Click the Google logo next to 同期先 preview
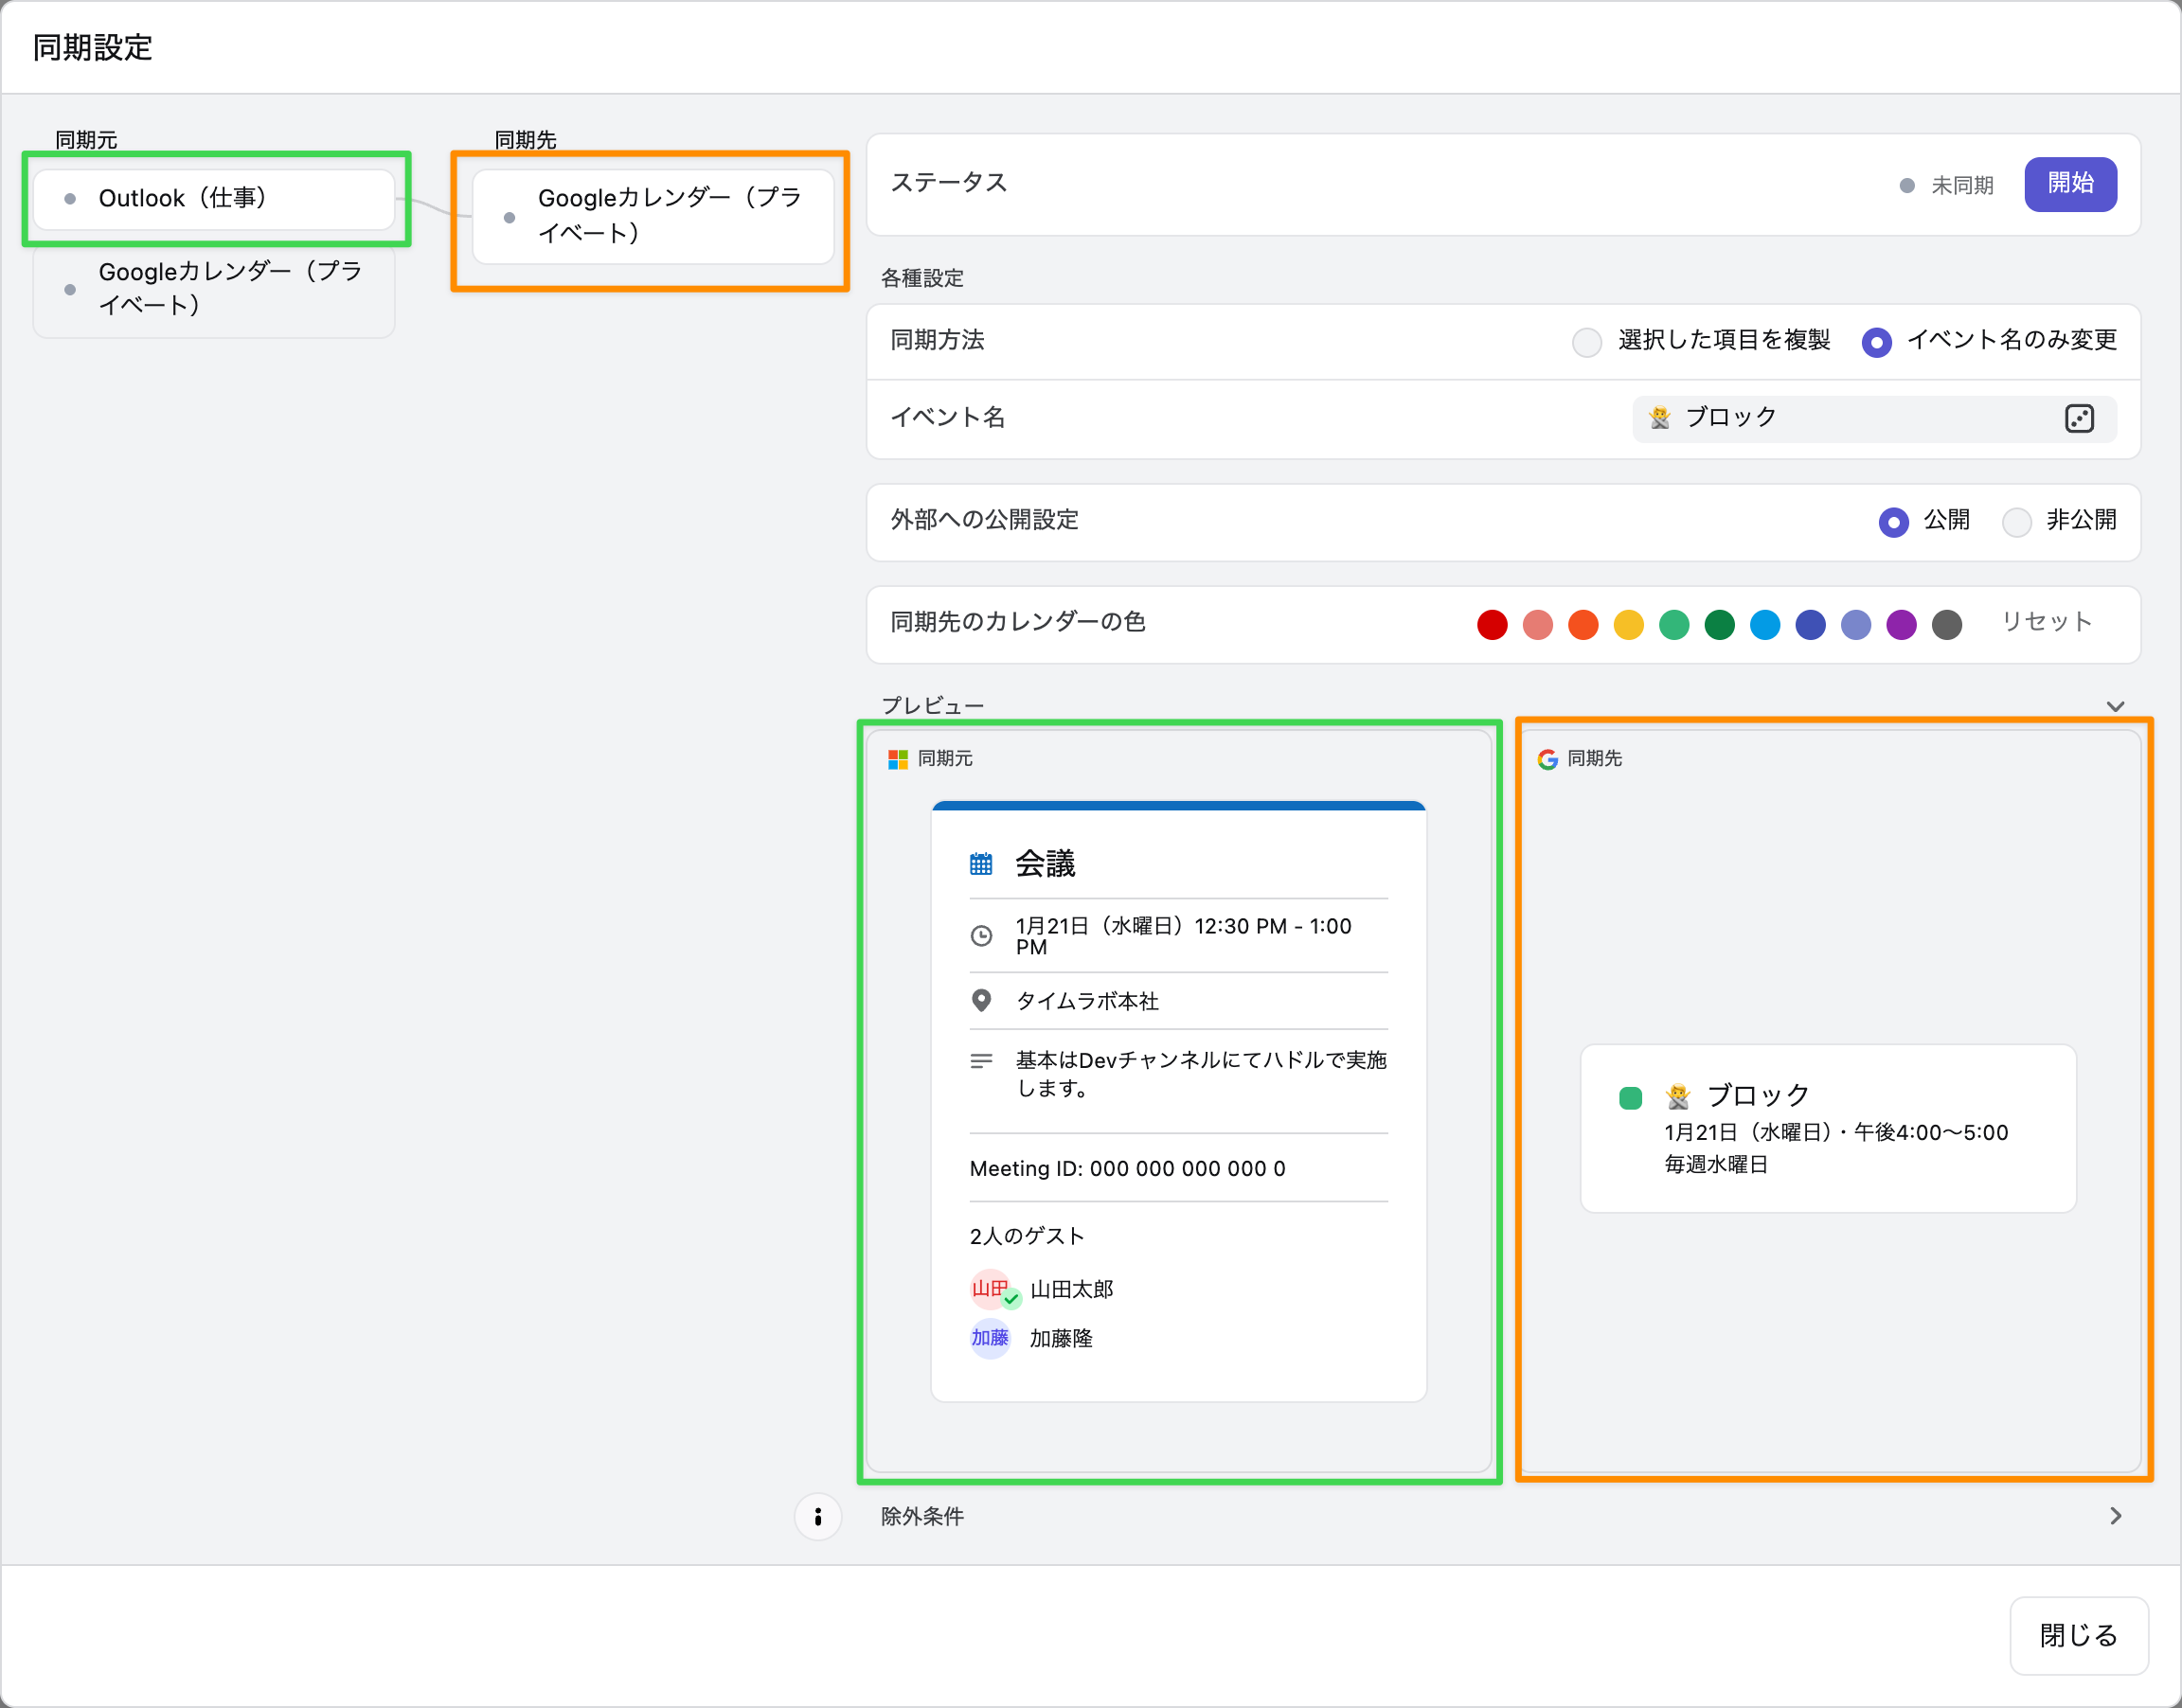The height and width of the screenshot is (1708, 2182). (1548, 760)
